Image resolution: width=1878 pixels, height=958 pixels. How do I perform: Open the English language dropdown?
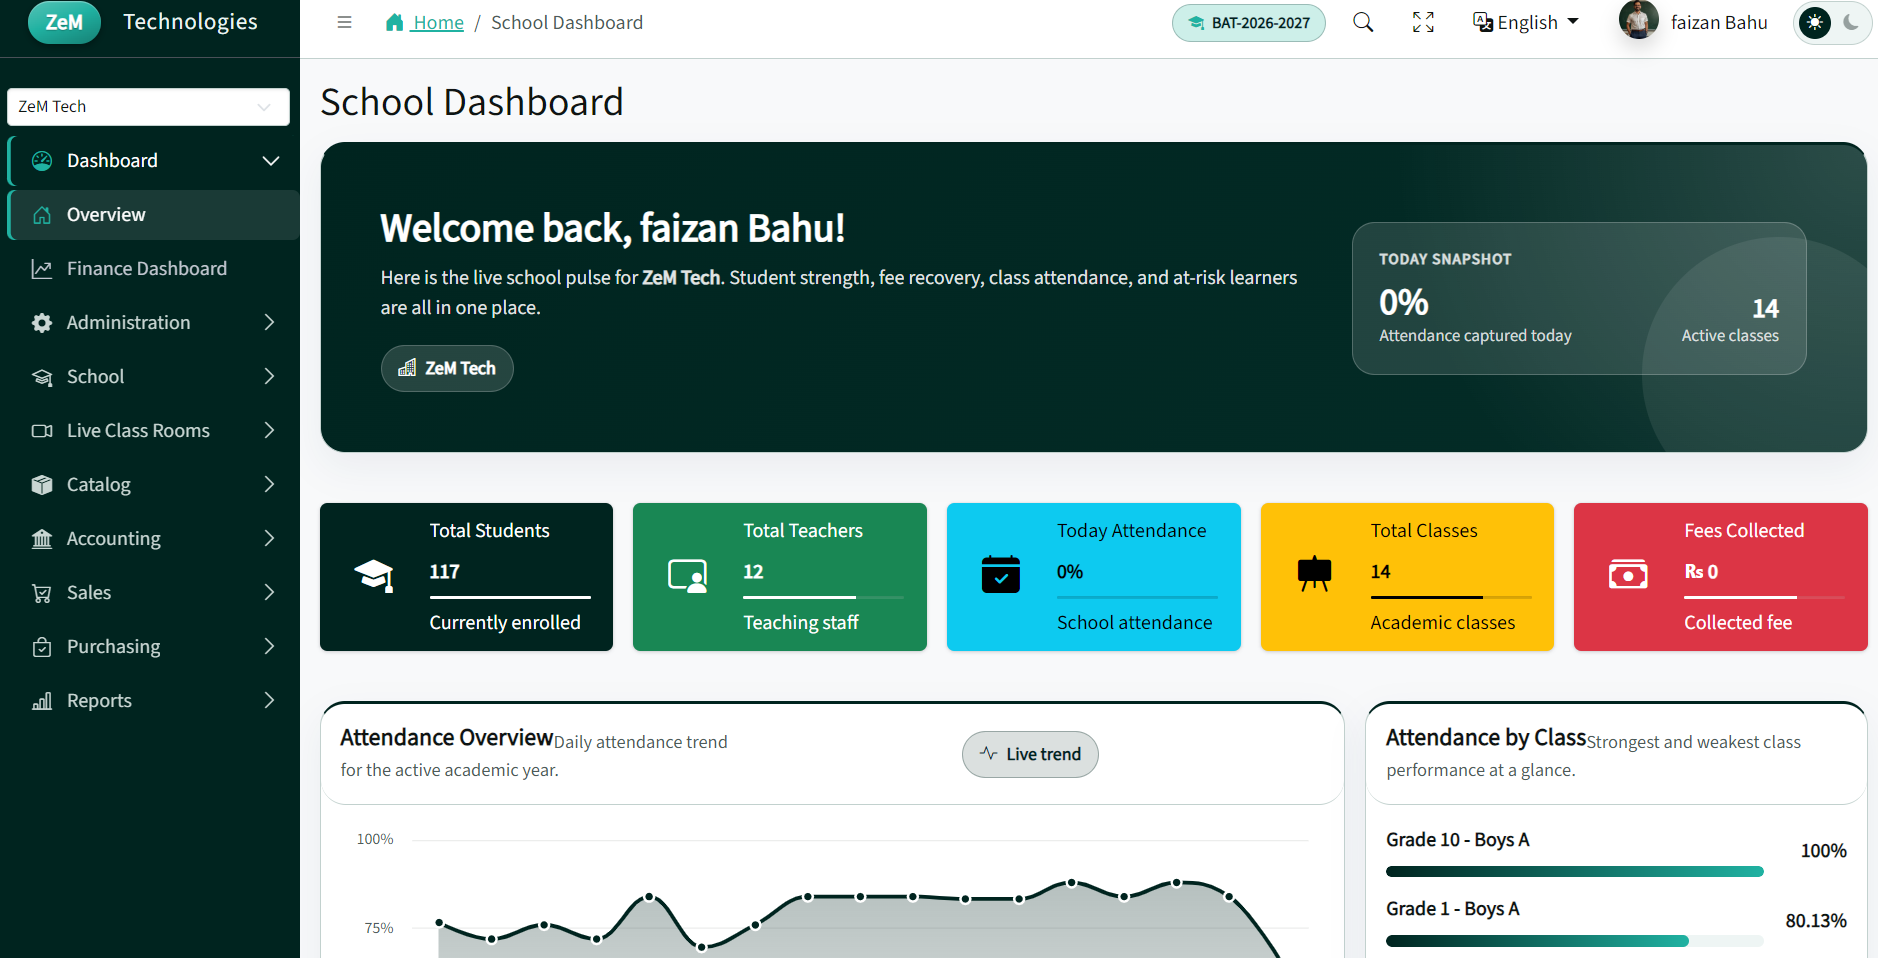click(x=1526, y=22)
